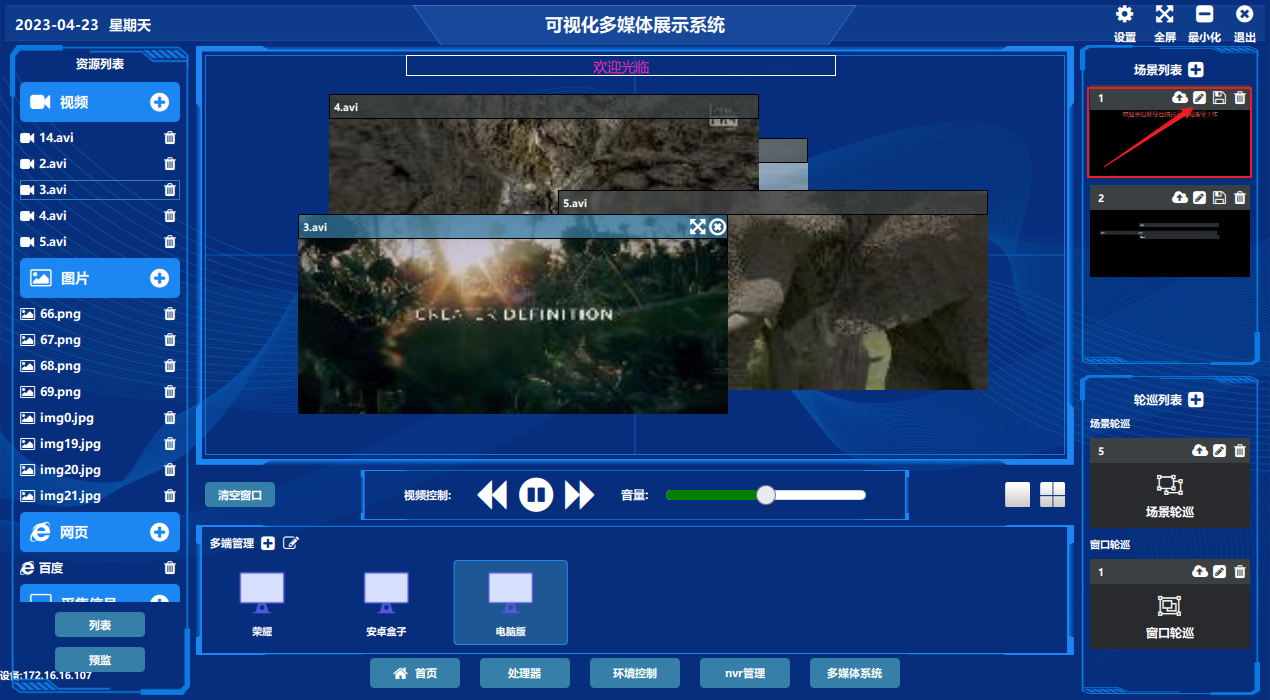Add new patrol in 轮巡列表
This screenshot has height=700, width=1270.
1196,400
